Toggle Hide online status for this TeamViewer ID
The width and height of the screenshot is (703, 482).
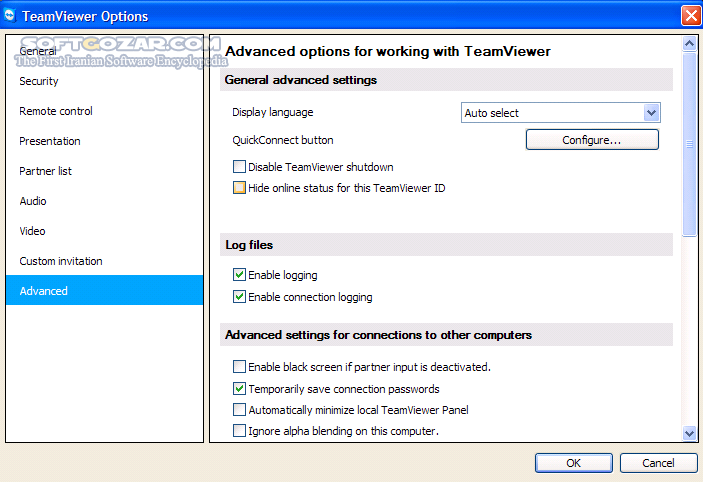[x=239, y=187]
